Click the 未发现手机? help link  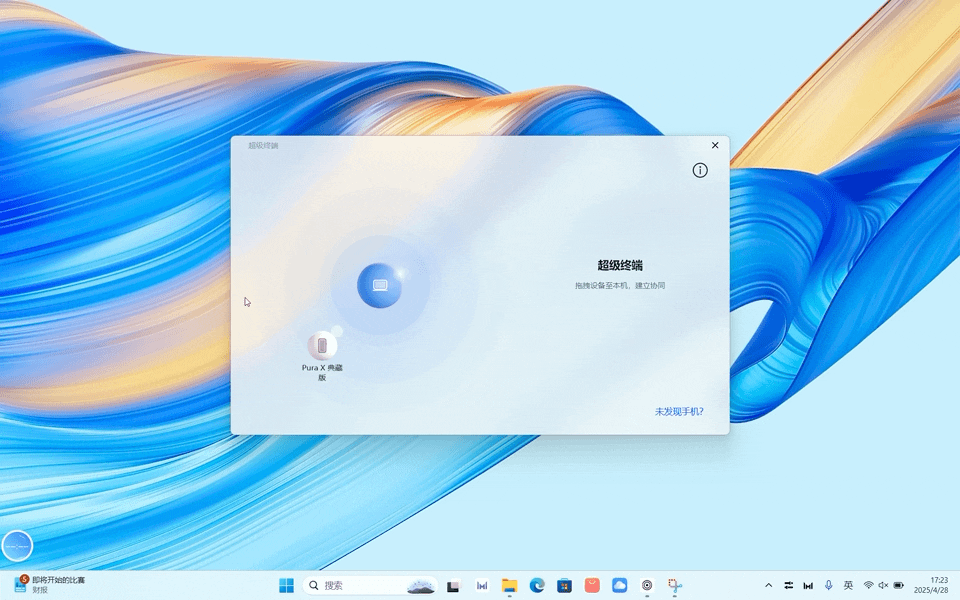[679, 411]
